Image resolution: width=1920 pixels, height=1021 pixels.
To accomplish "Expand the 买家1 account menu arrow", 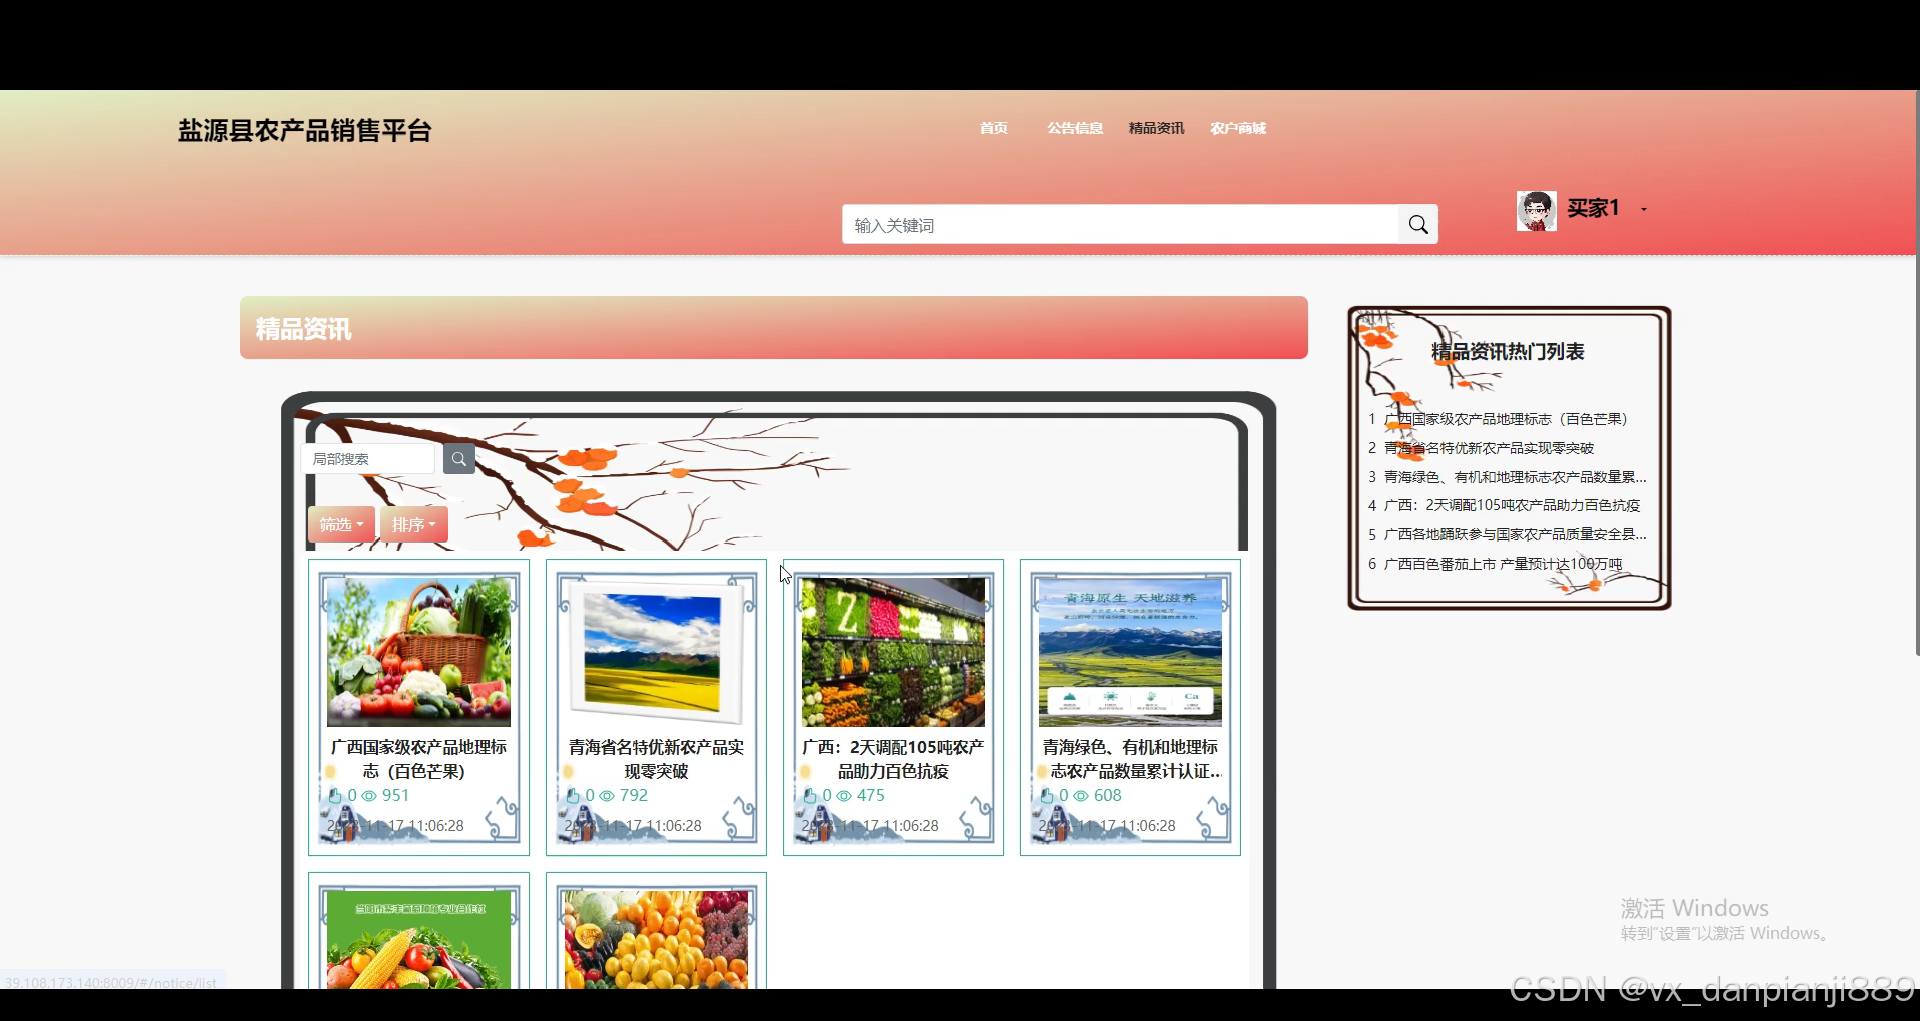I will coord(1644,210).
